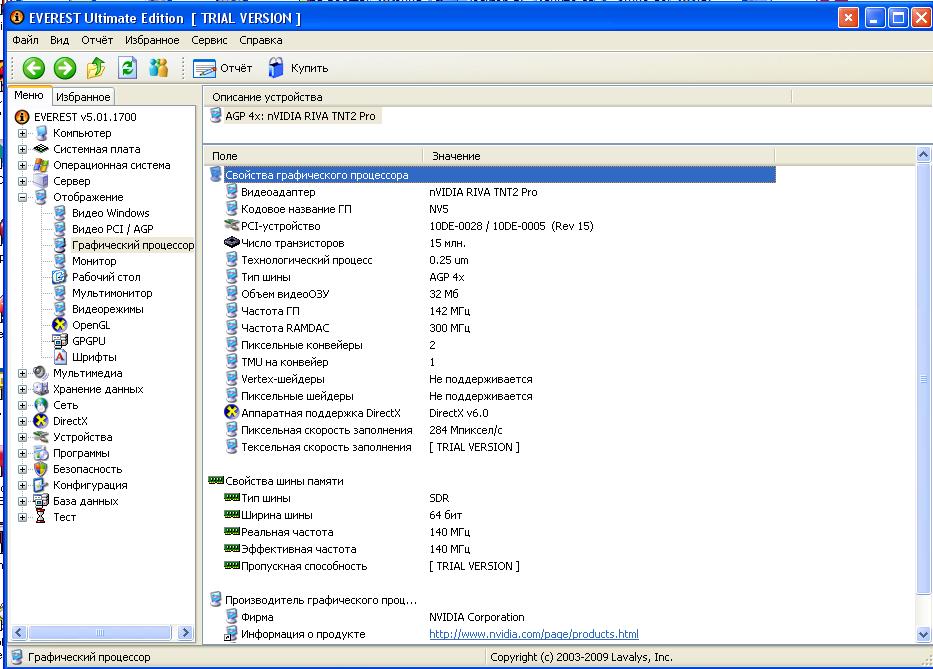Expand the Хранение данных node
Viewport: 933px width, 669px height.
pos(23,390)
